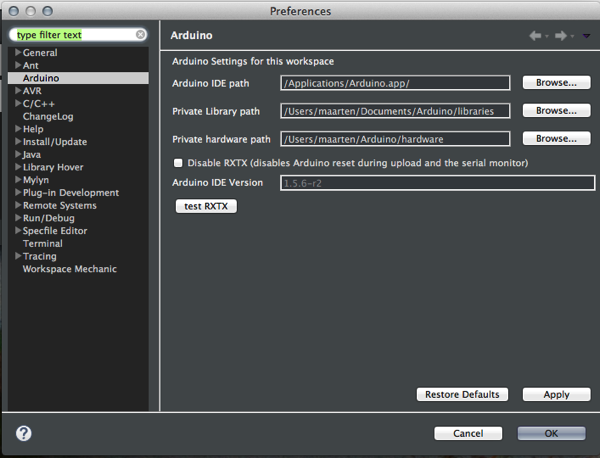Expand the Library Hover tree node
The width and height of the screenshot is (600, 458).
click(x=18, y=167)
